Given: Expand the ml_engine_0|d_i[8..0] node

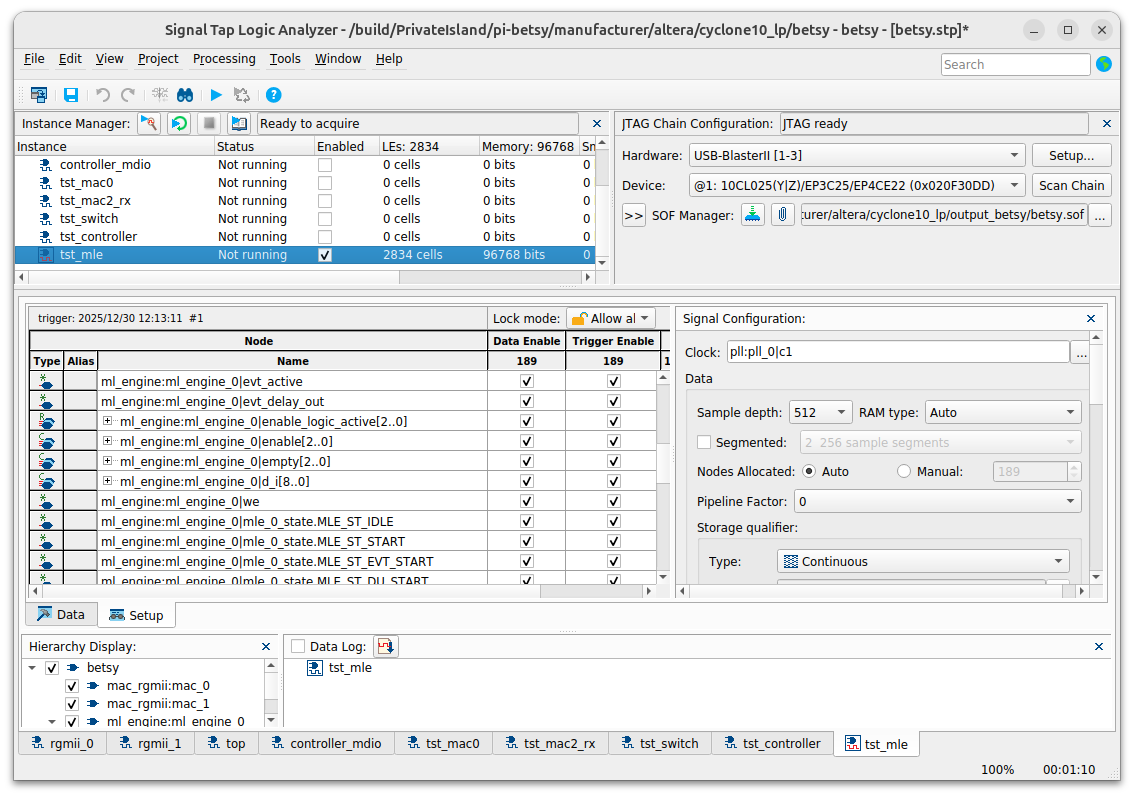Looking at the screenshot, I should (108, 482).
